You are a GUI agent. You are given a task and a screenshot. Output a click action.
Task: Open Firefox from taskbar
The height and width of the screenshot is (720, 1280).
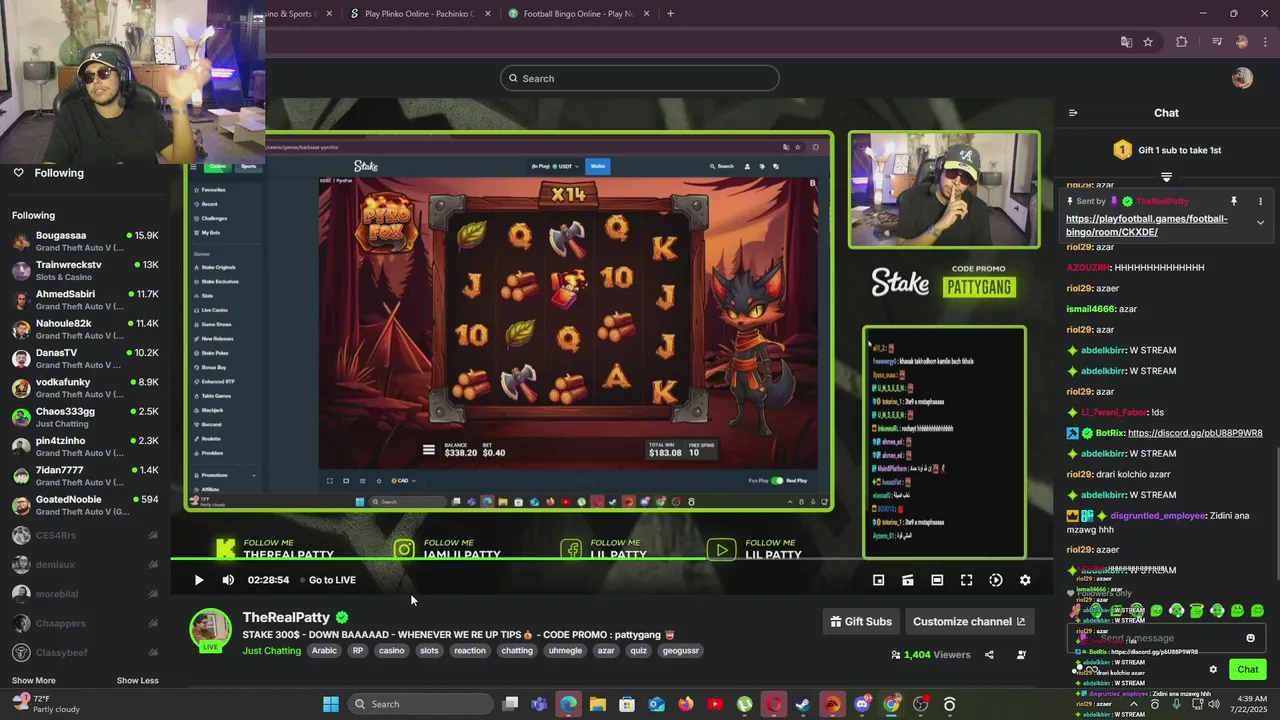[685, 704]
